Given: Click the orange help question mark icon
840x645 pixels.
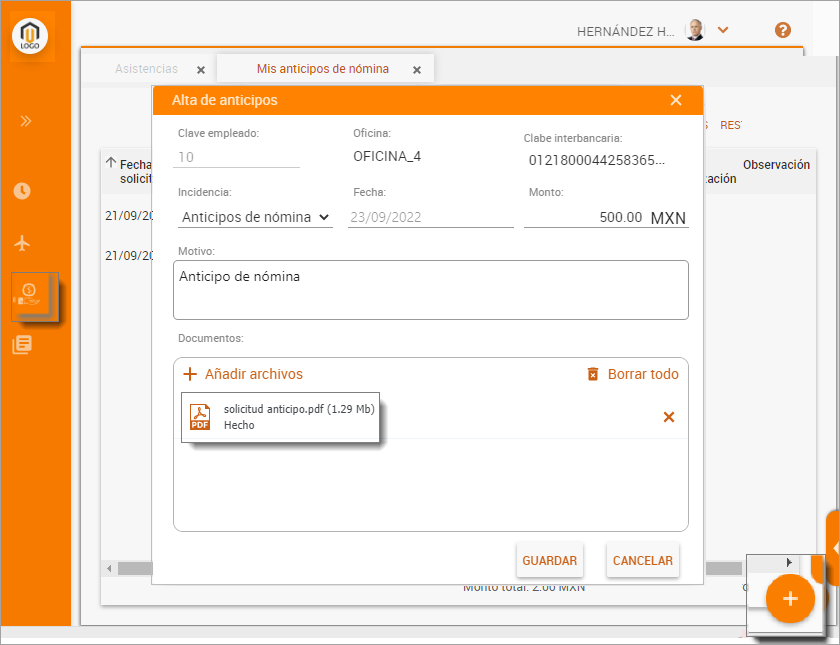Looking at the screenshot, I should pos(783,30).
